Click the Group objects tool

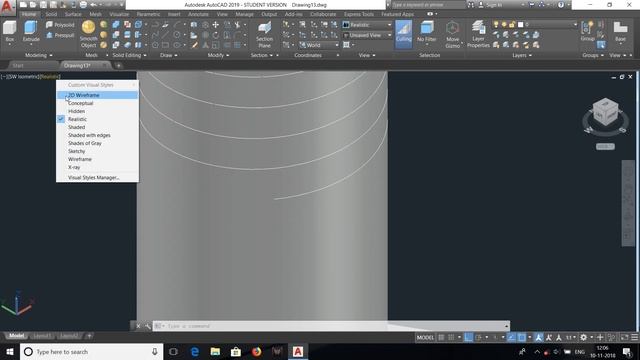click(x=587, y=31)
